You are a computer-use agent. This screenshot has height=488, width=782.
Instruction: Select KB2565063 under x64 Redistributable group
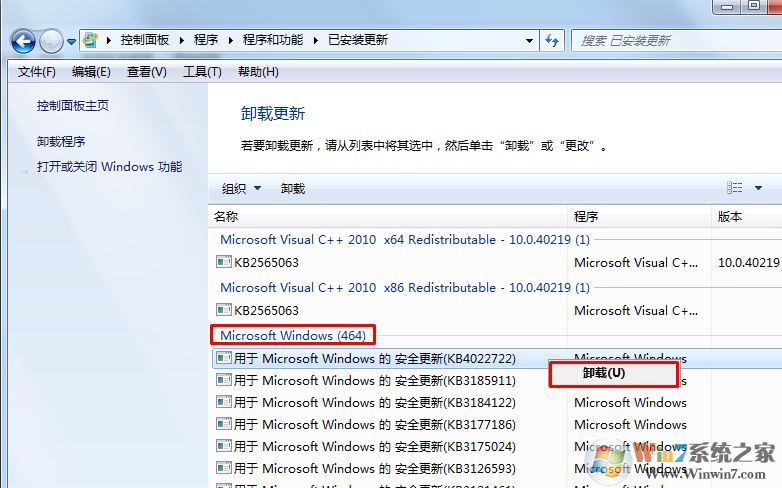266,262
